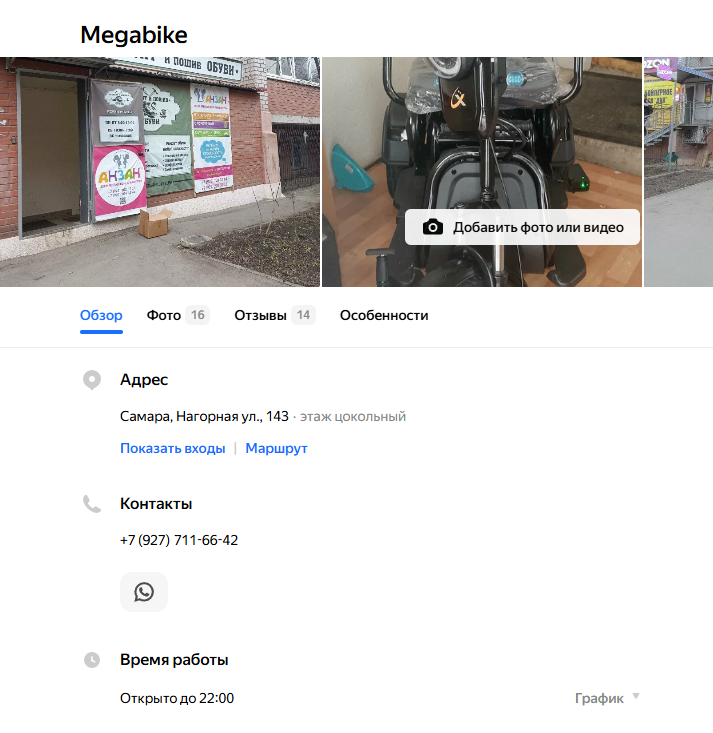This screenshot has height=733, width=713.
Task: Click the clock icon beside Время работы
Action: pos(92,660)
